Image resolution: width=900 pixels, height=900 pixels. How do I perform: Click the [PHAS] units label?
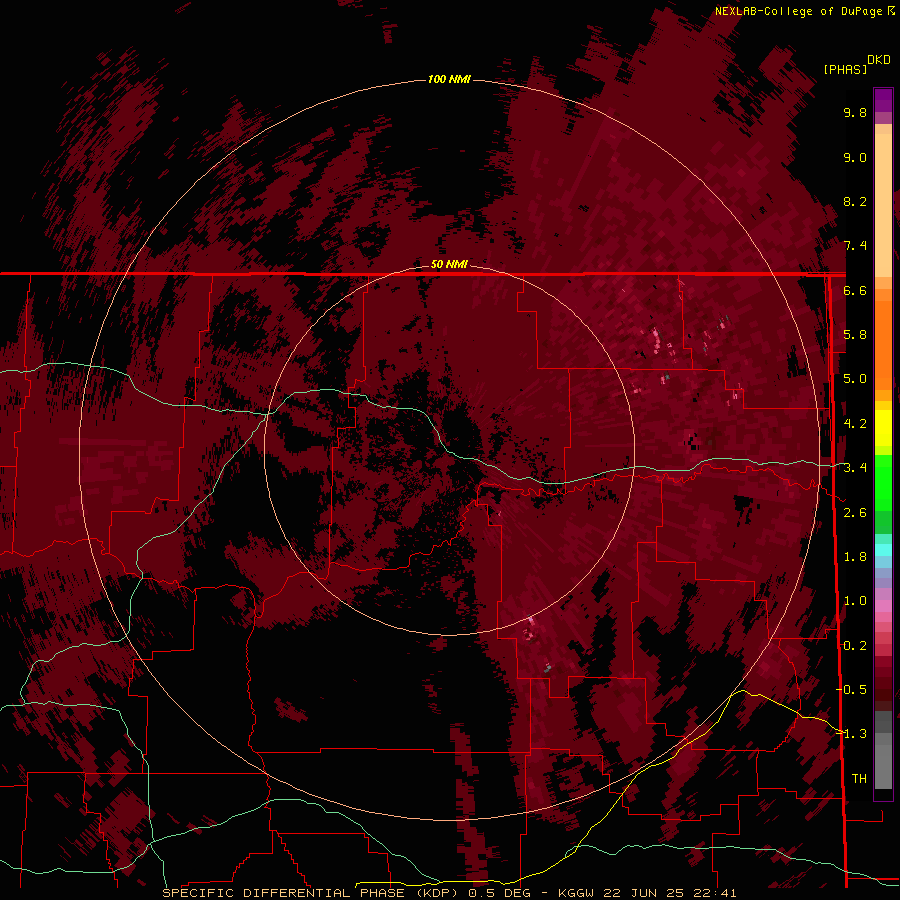click(845, 69)
